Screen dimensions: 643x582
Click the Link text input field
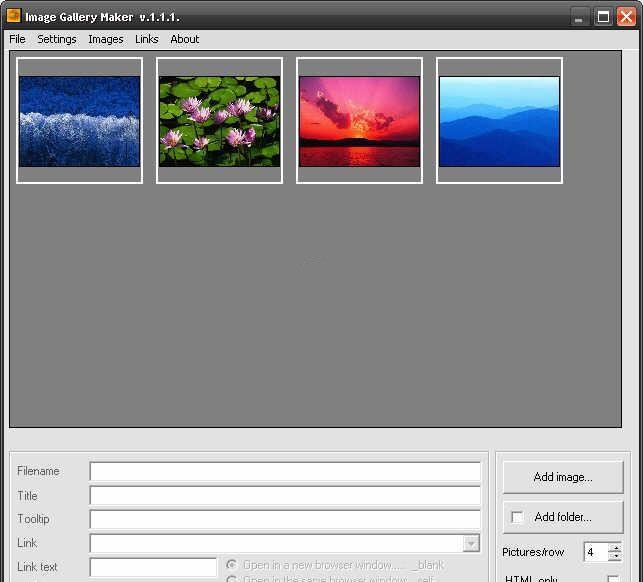(153, 567)
